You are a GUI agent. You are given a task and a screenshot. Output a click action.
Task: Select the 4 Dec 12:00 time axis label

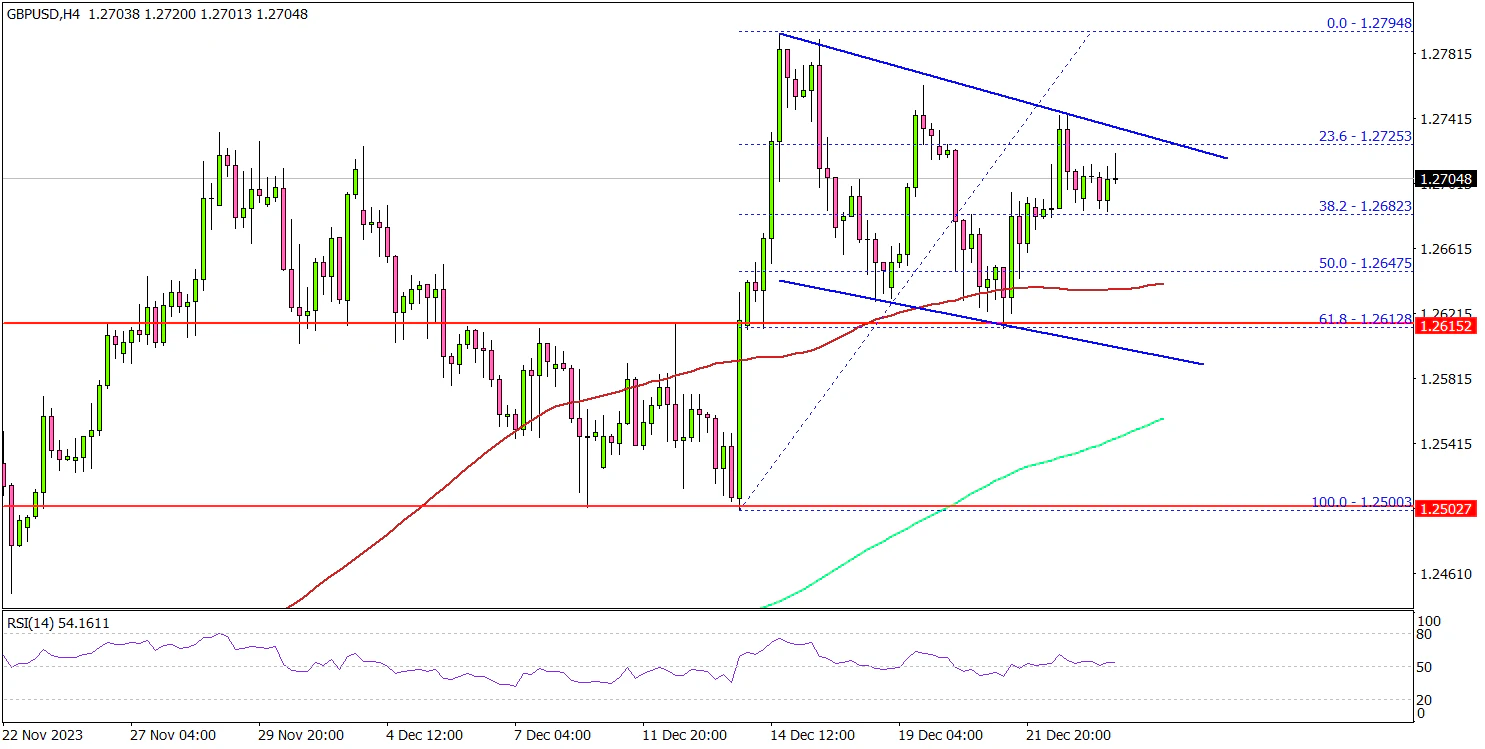pos(424,735)
